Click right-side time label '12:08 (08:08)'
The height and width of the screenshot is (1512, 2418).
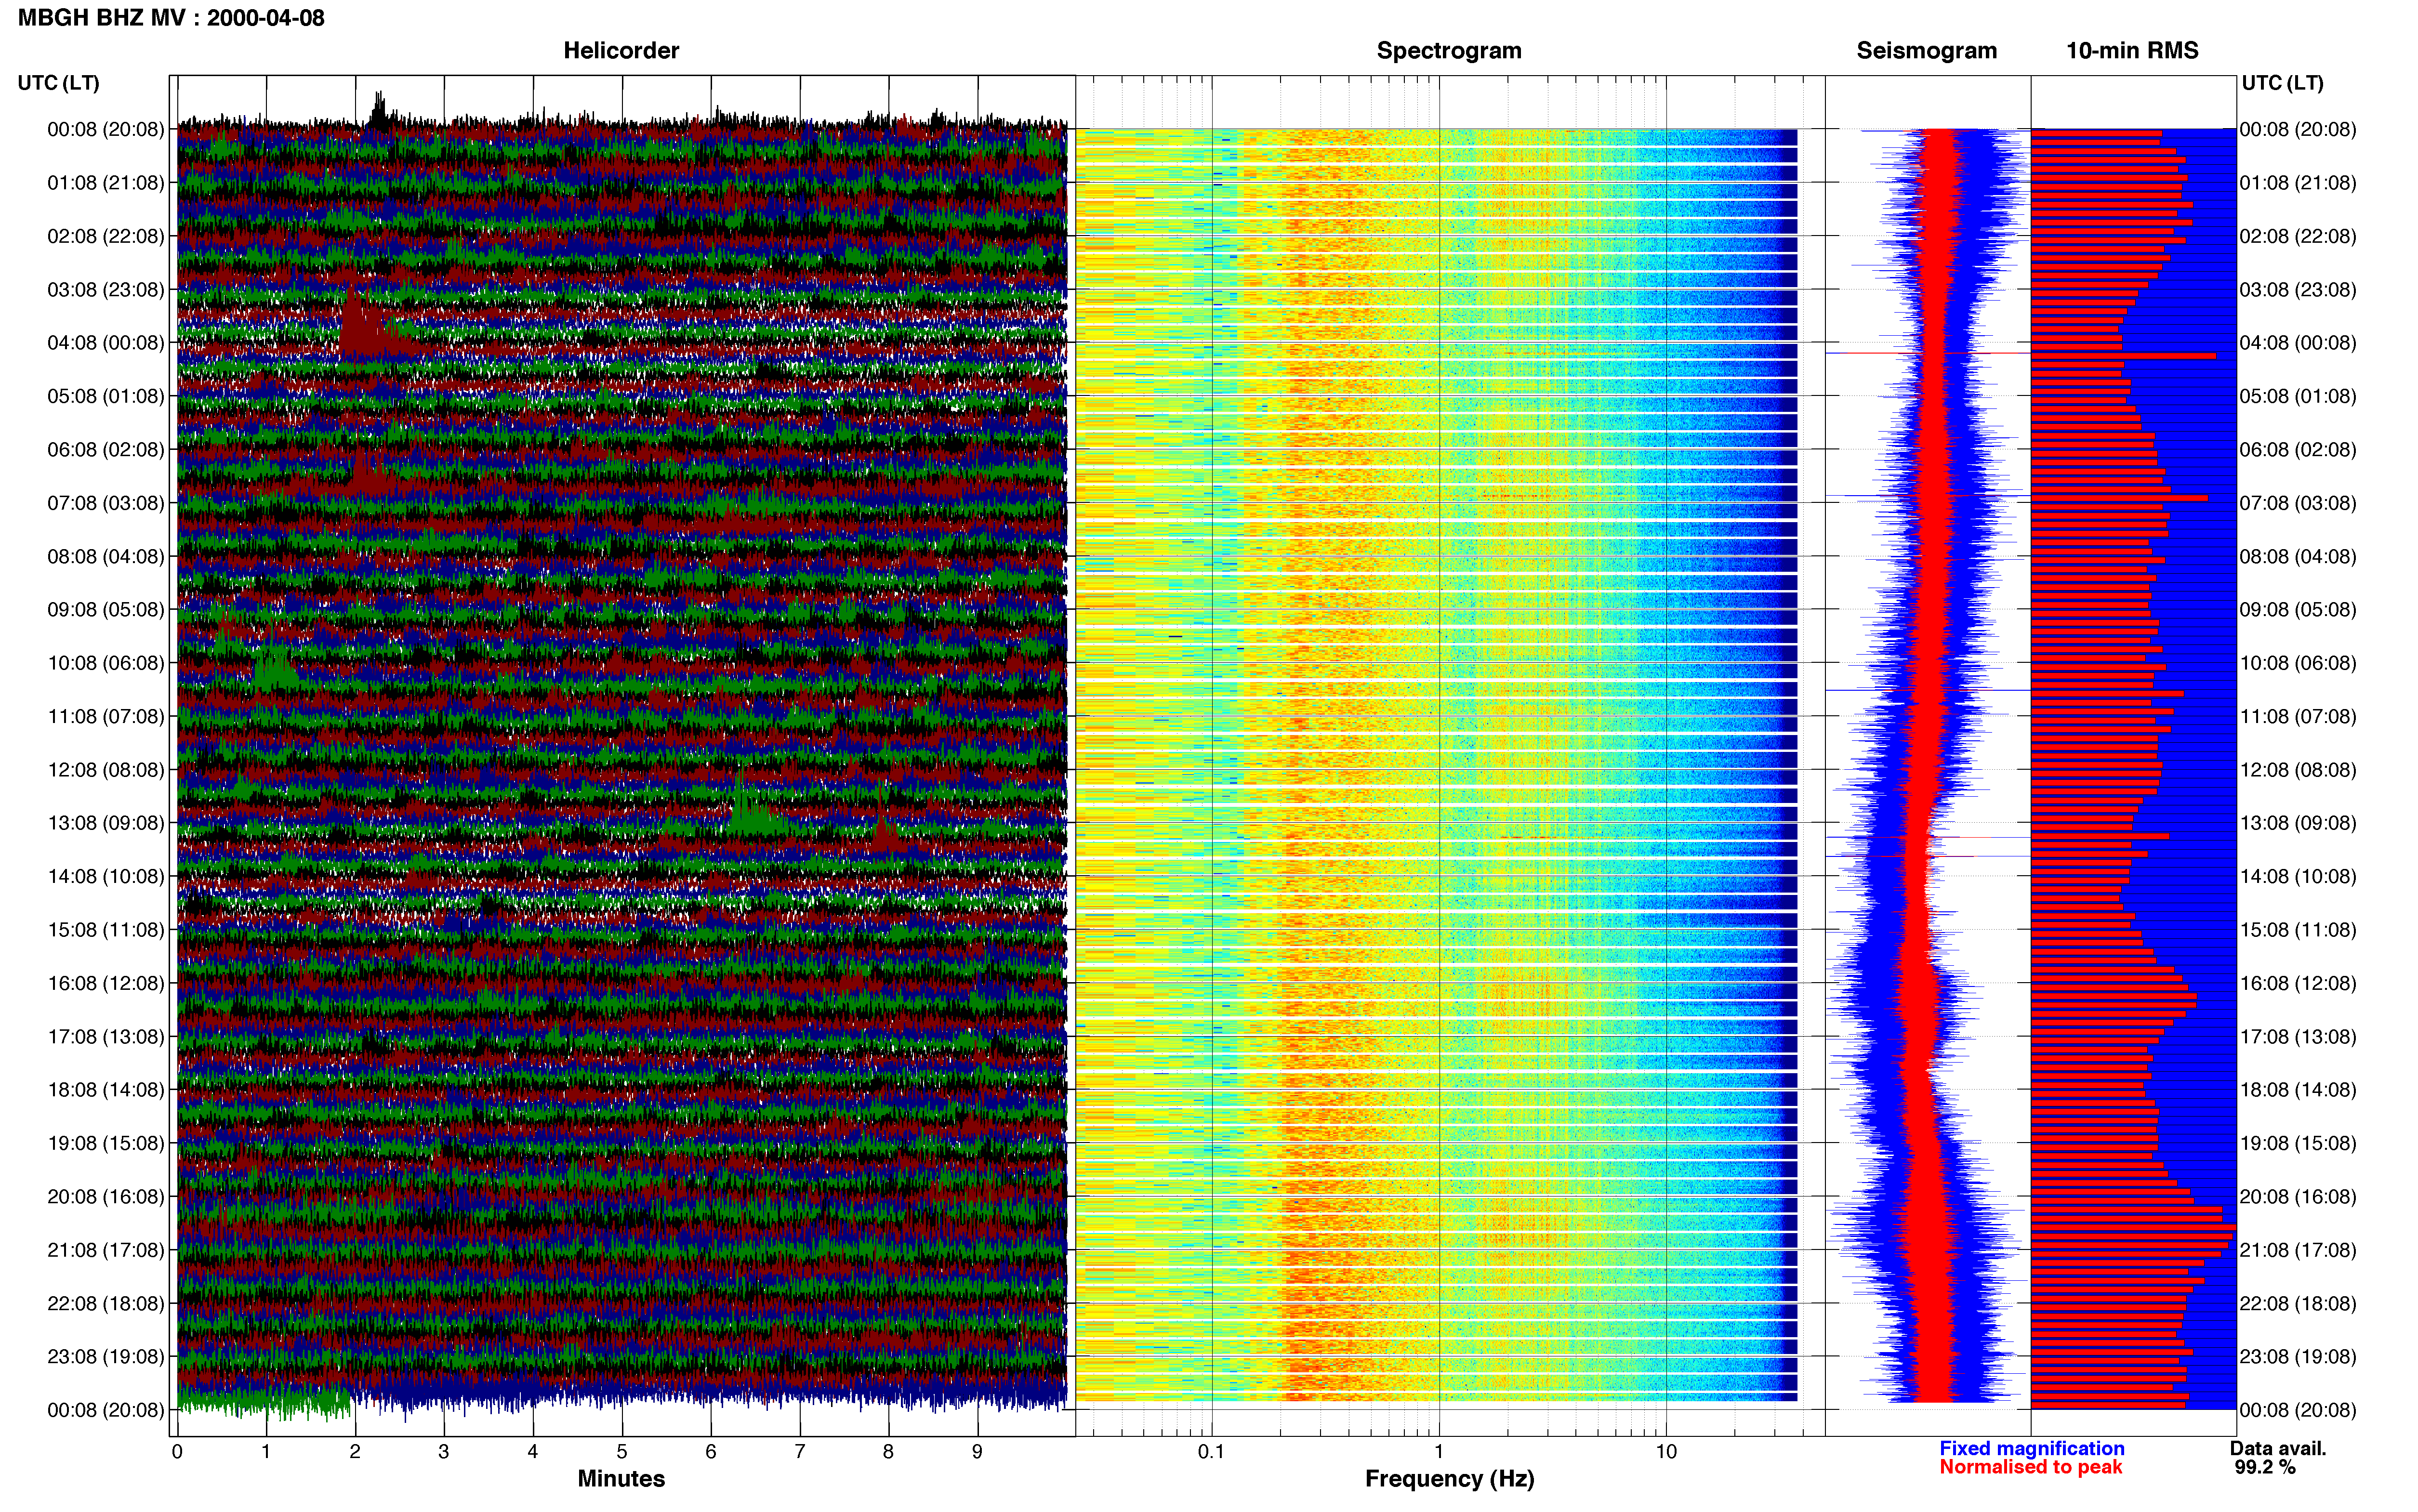point(2298,770)
